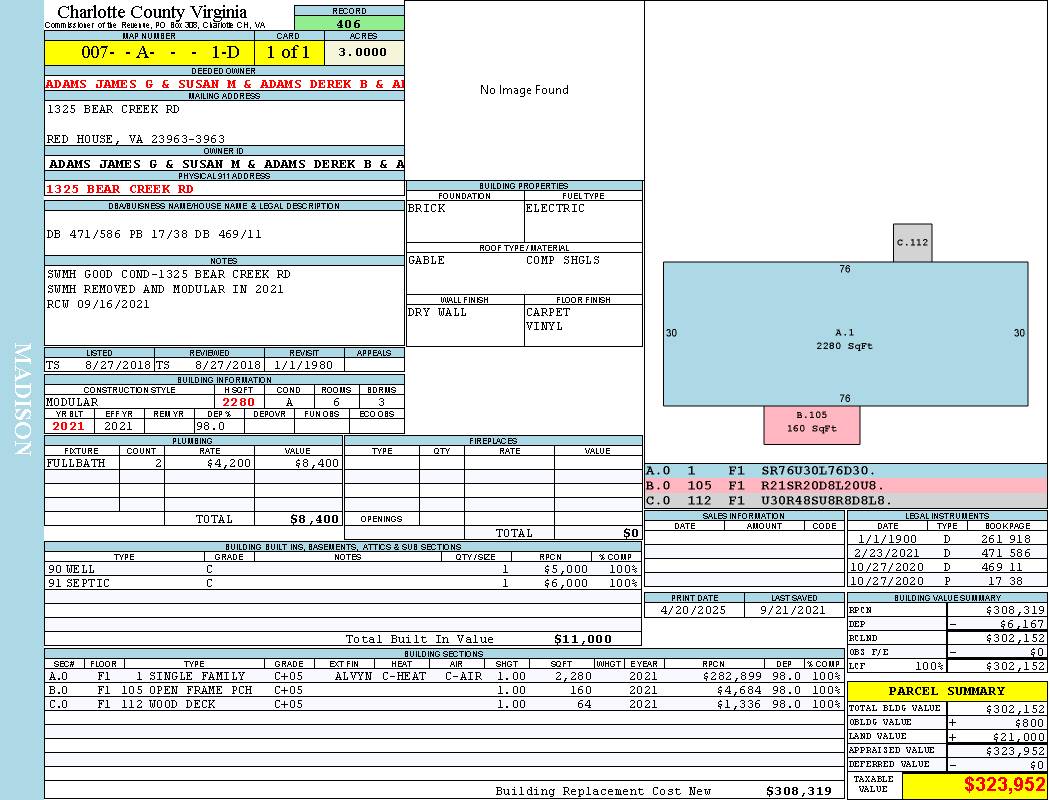Click Building Replacement Cost New $308,319
This screenshot has width=1050, height=800.
click(799, 791)
